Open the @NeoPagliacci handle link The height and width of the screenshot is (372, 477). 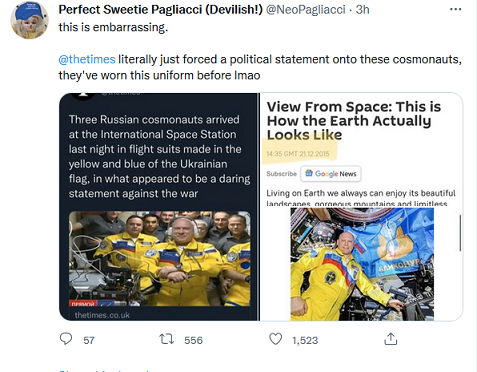click(x=305, y=10)
